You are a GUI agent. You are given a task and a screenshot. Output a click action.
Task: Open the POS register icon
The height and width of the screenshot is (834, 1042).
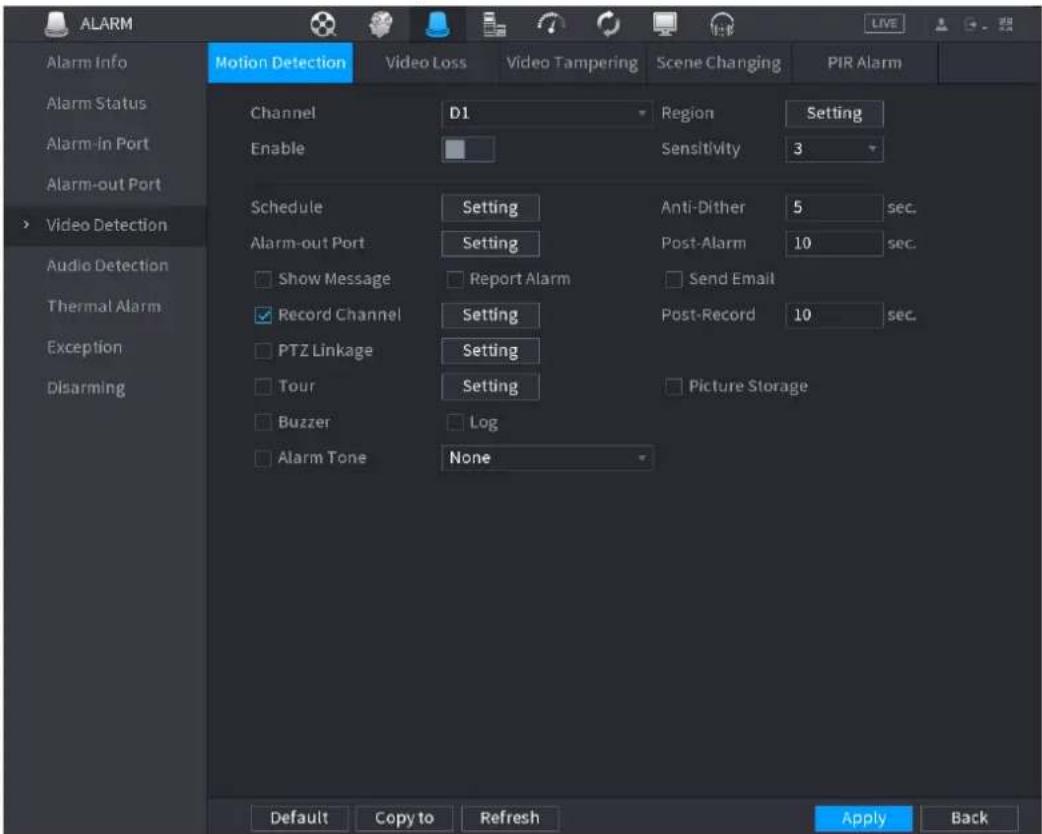tap(494, 25)
